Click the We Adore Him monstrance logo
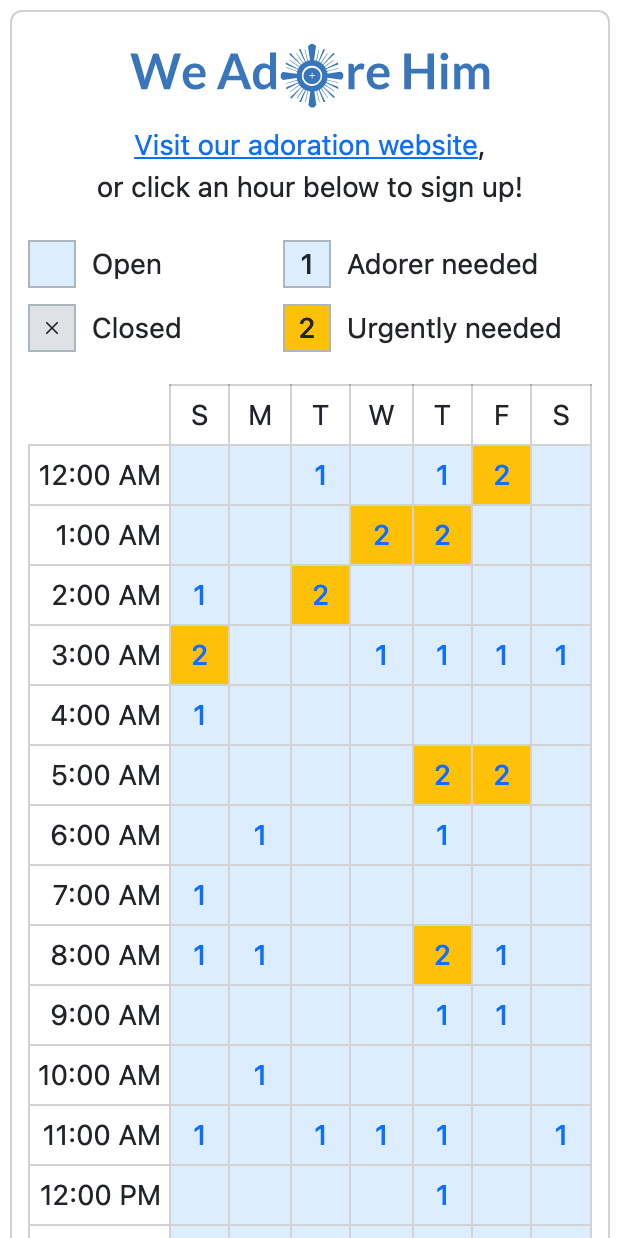Viewport: 620px width, 1238px height. pyautogui.click(x=311, y=74)
